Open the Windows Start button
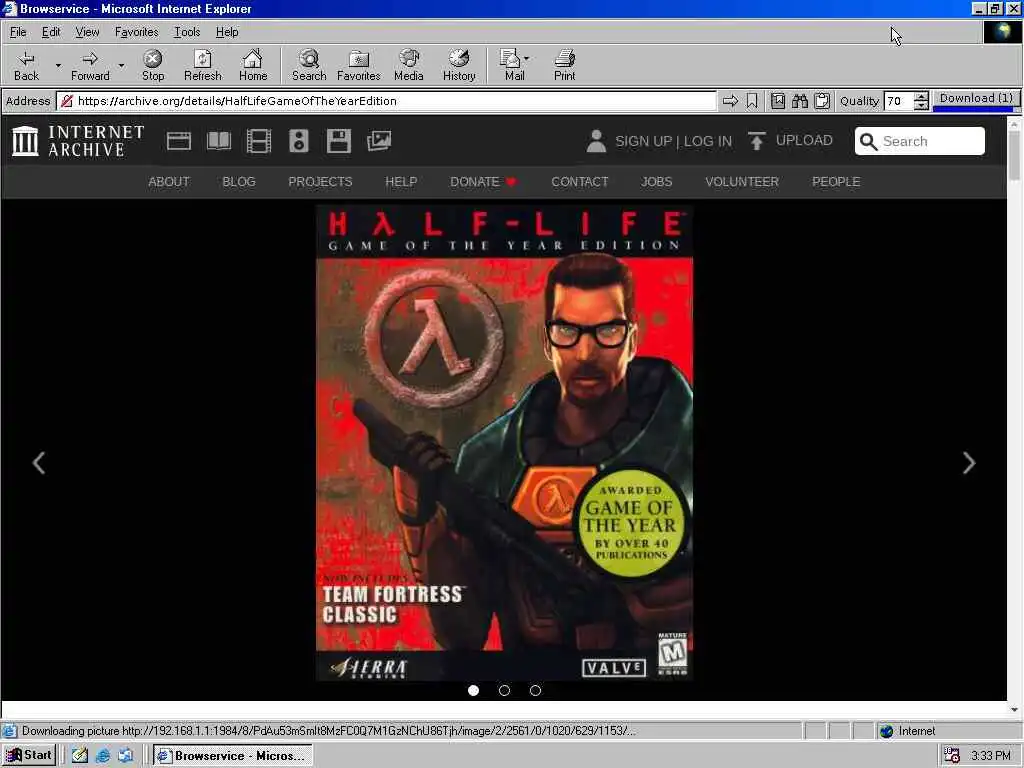Viewport: 1024px width, 768px height. point(29,756)
